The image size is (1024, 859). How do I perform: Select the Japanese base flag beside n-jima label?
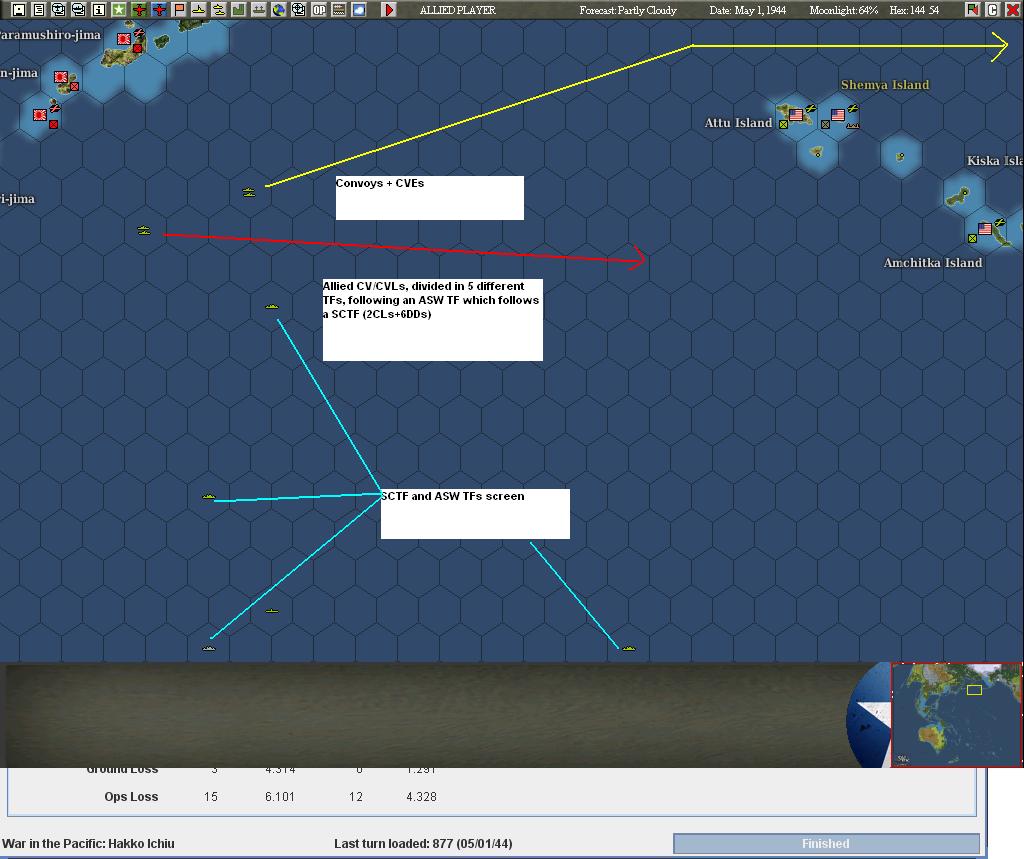61,77
